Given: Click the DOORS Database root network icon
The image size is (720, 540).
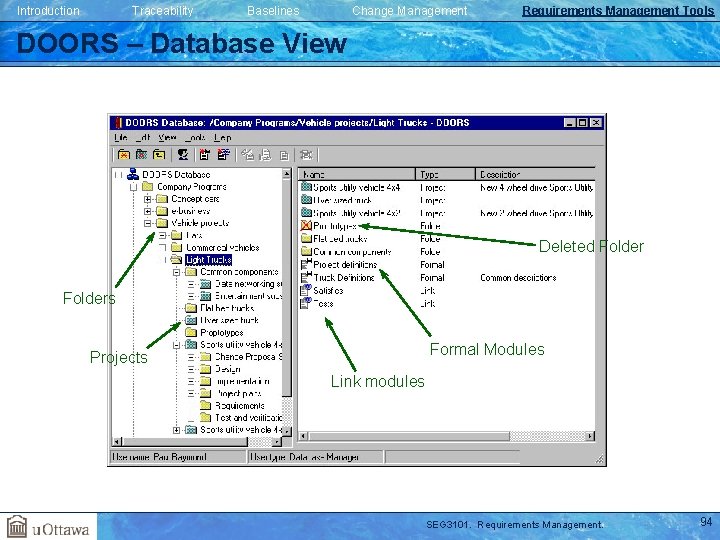Looking at the screenshot, I should pos(133,174).
